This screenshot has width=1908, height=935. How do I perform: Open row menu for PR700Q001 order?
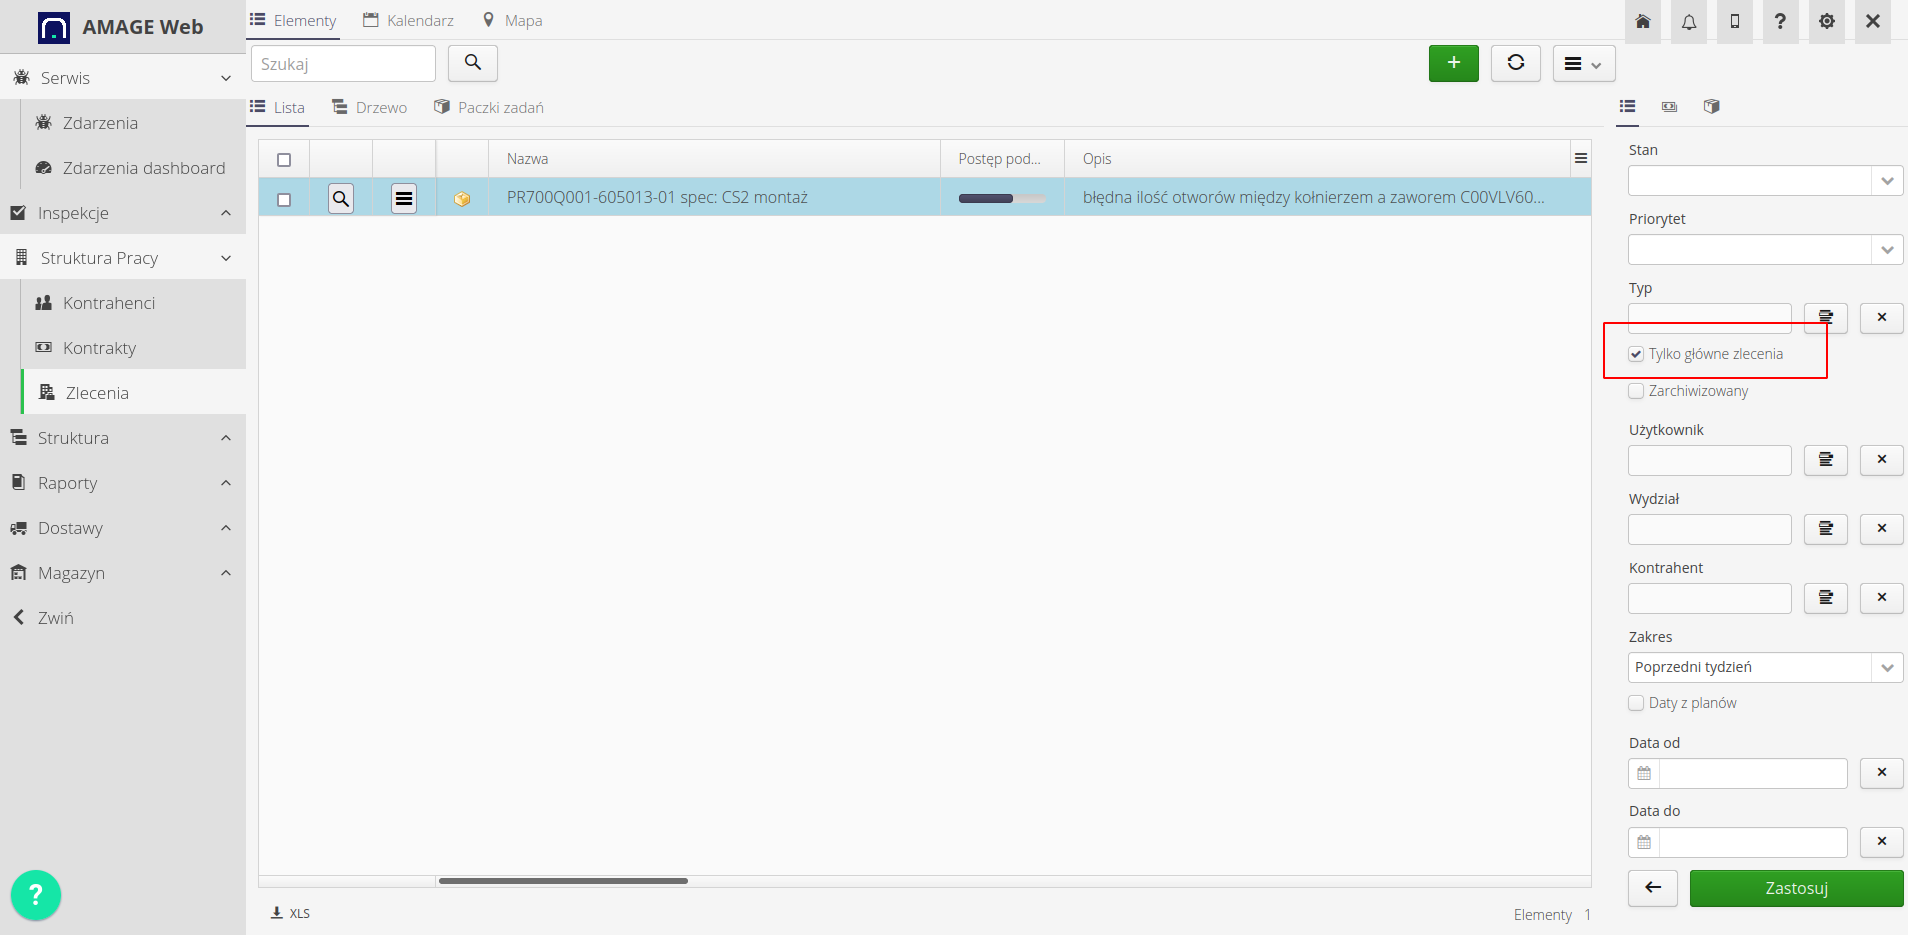click(404, 199)
